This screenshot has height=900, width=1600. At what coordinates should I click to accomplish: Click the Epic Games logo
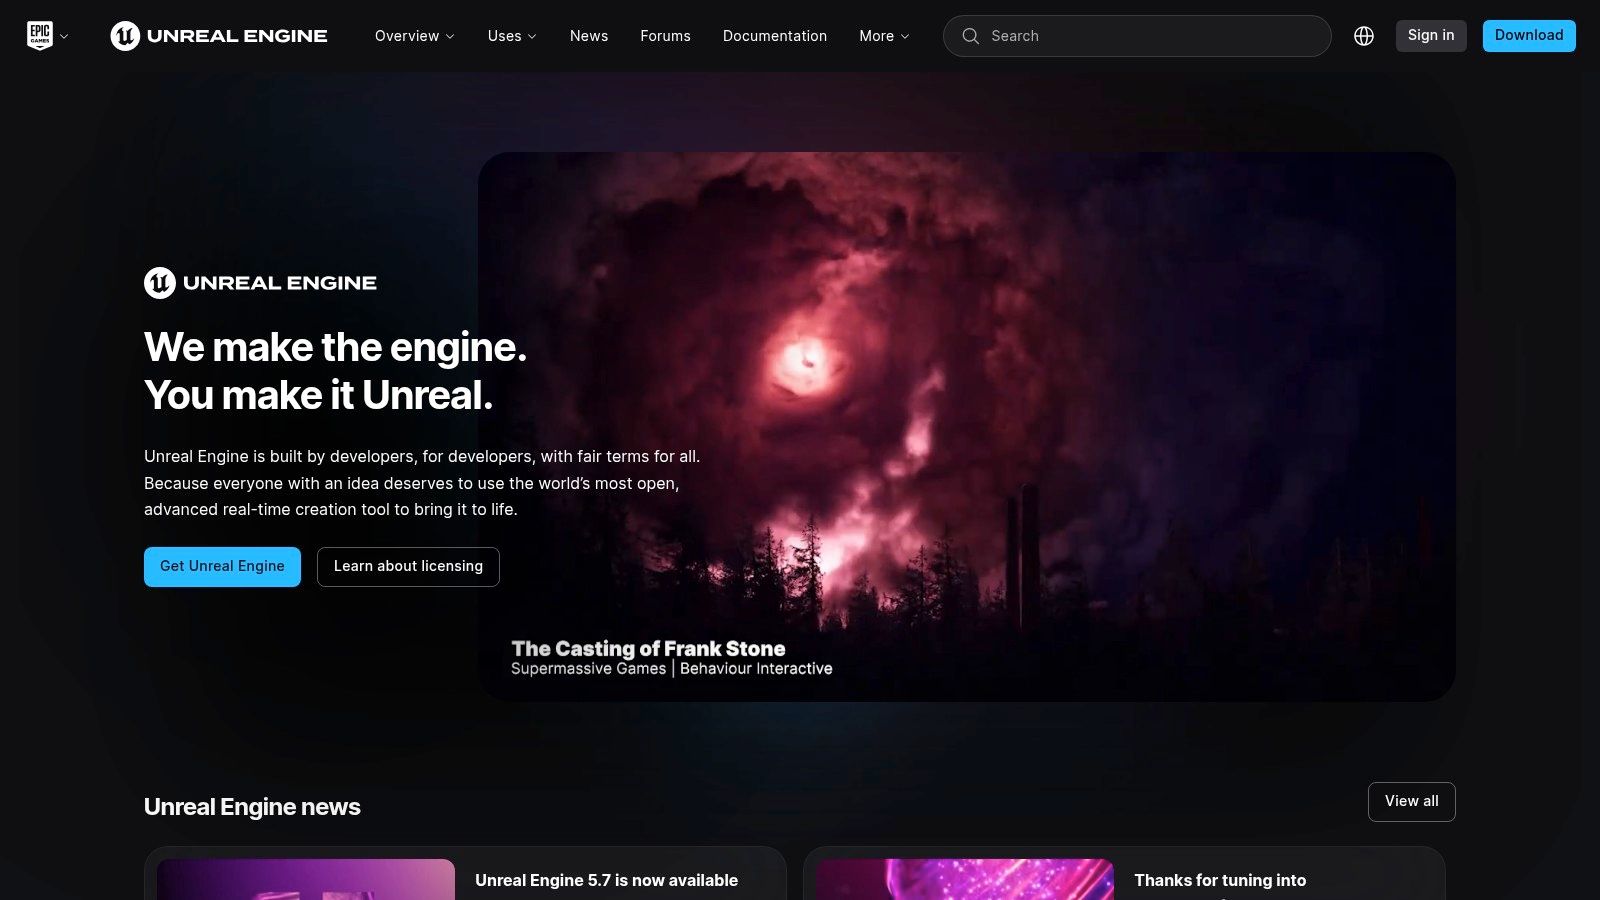[x=38, y=34]
